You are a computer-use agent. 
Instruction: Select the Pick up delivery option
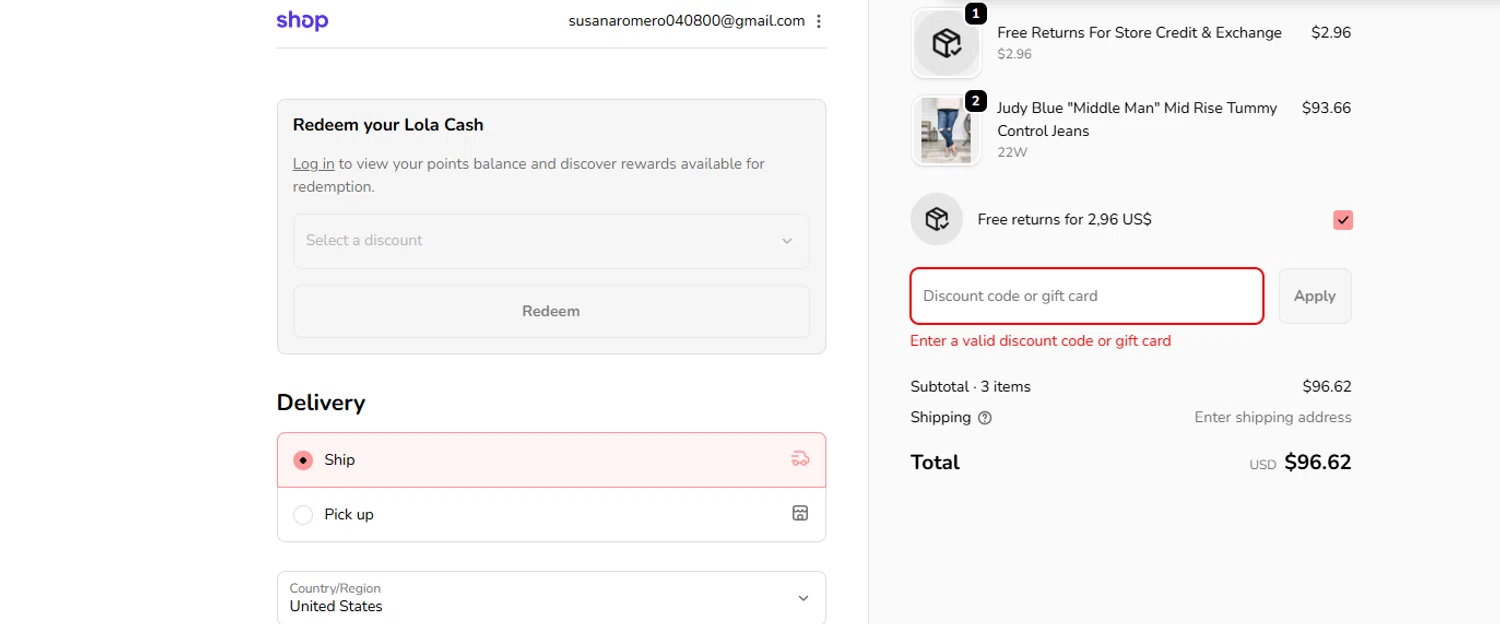click(x=303, y=515)
